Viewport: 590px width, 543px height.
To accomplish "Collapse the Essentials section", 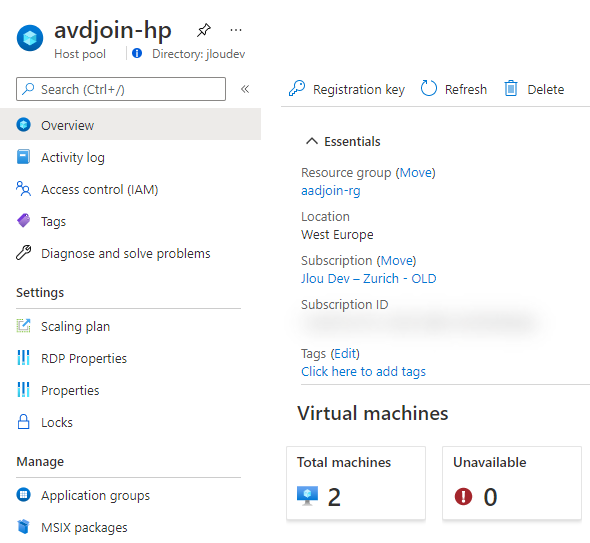I will (312, 141).
